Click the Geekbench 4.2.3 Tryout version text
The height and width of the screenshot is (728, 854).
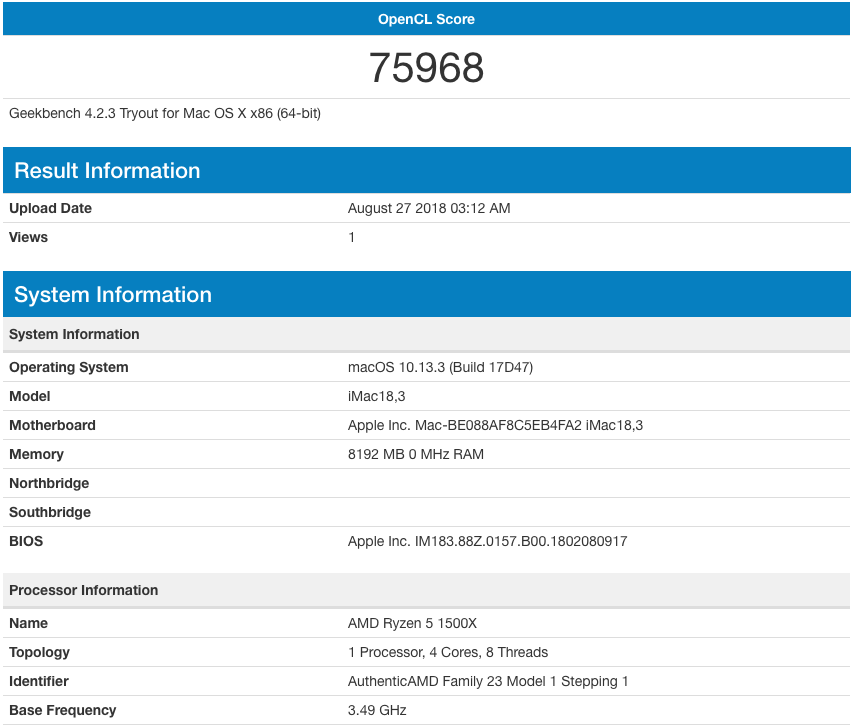[165, 113]
